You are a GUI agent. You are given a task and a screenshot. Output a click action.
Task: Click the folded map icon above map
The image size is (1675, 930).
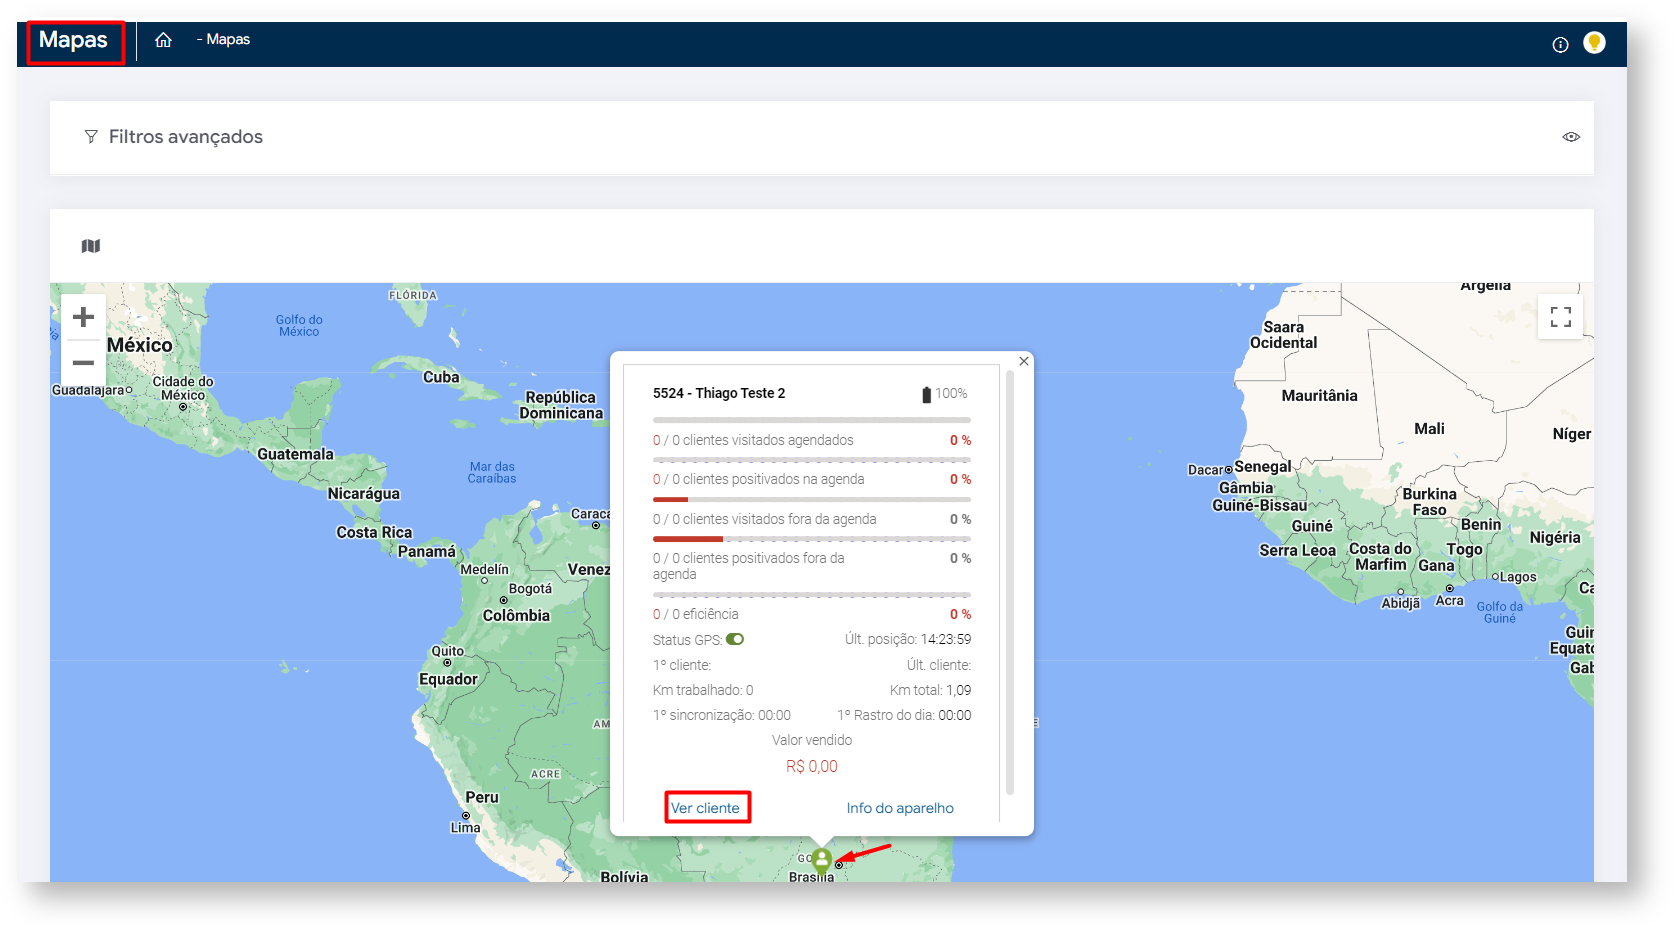coord(91,246)
